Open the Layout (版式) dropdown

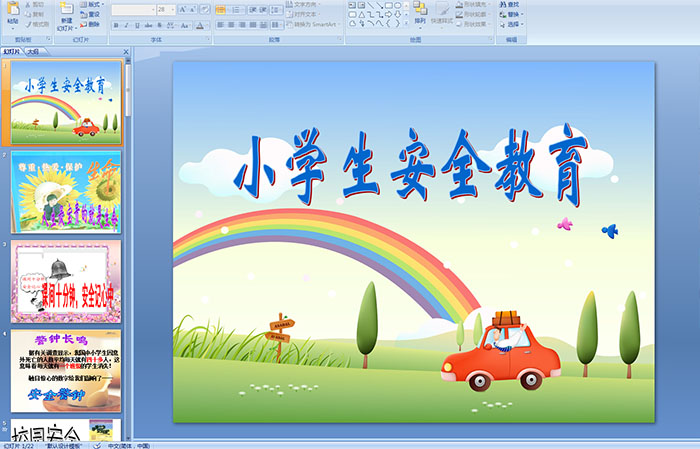click(x=92, y=4)
